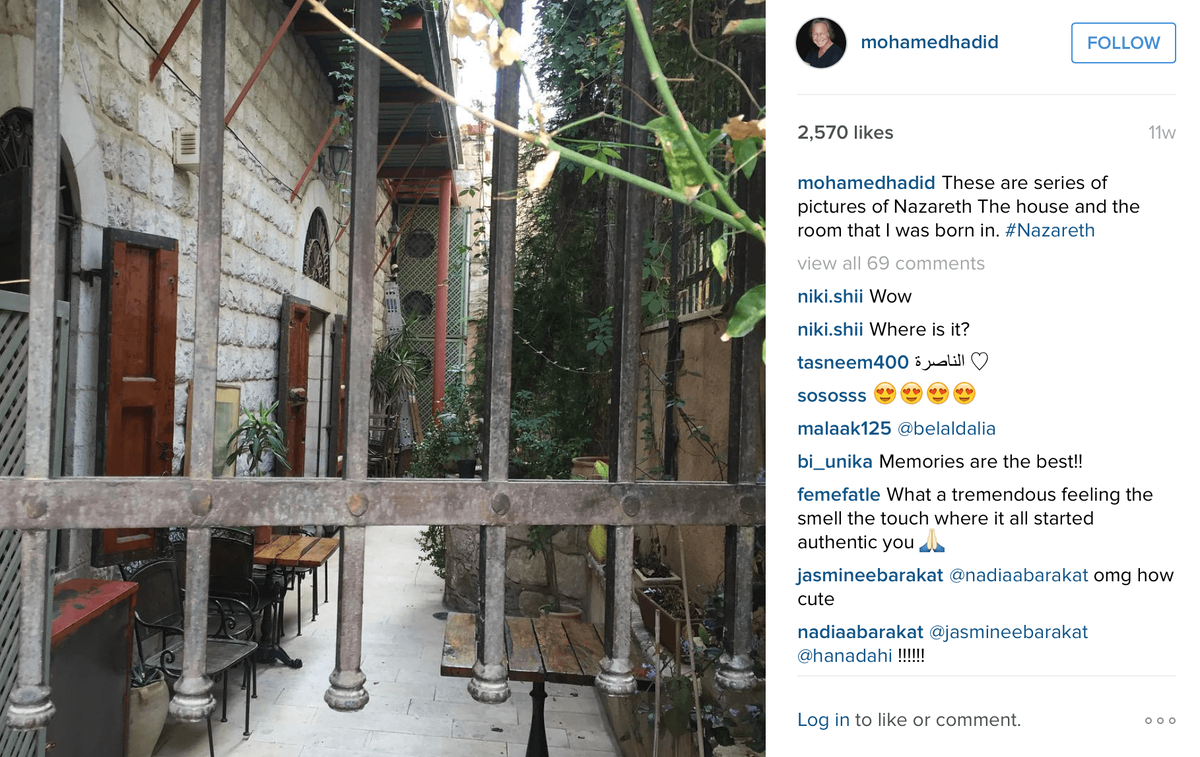Open malaak125 commenter profile

(x=844, y=428)
